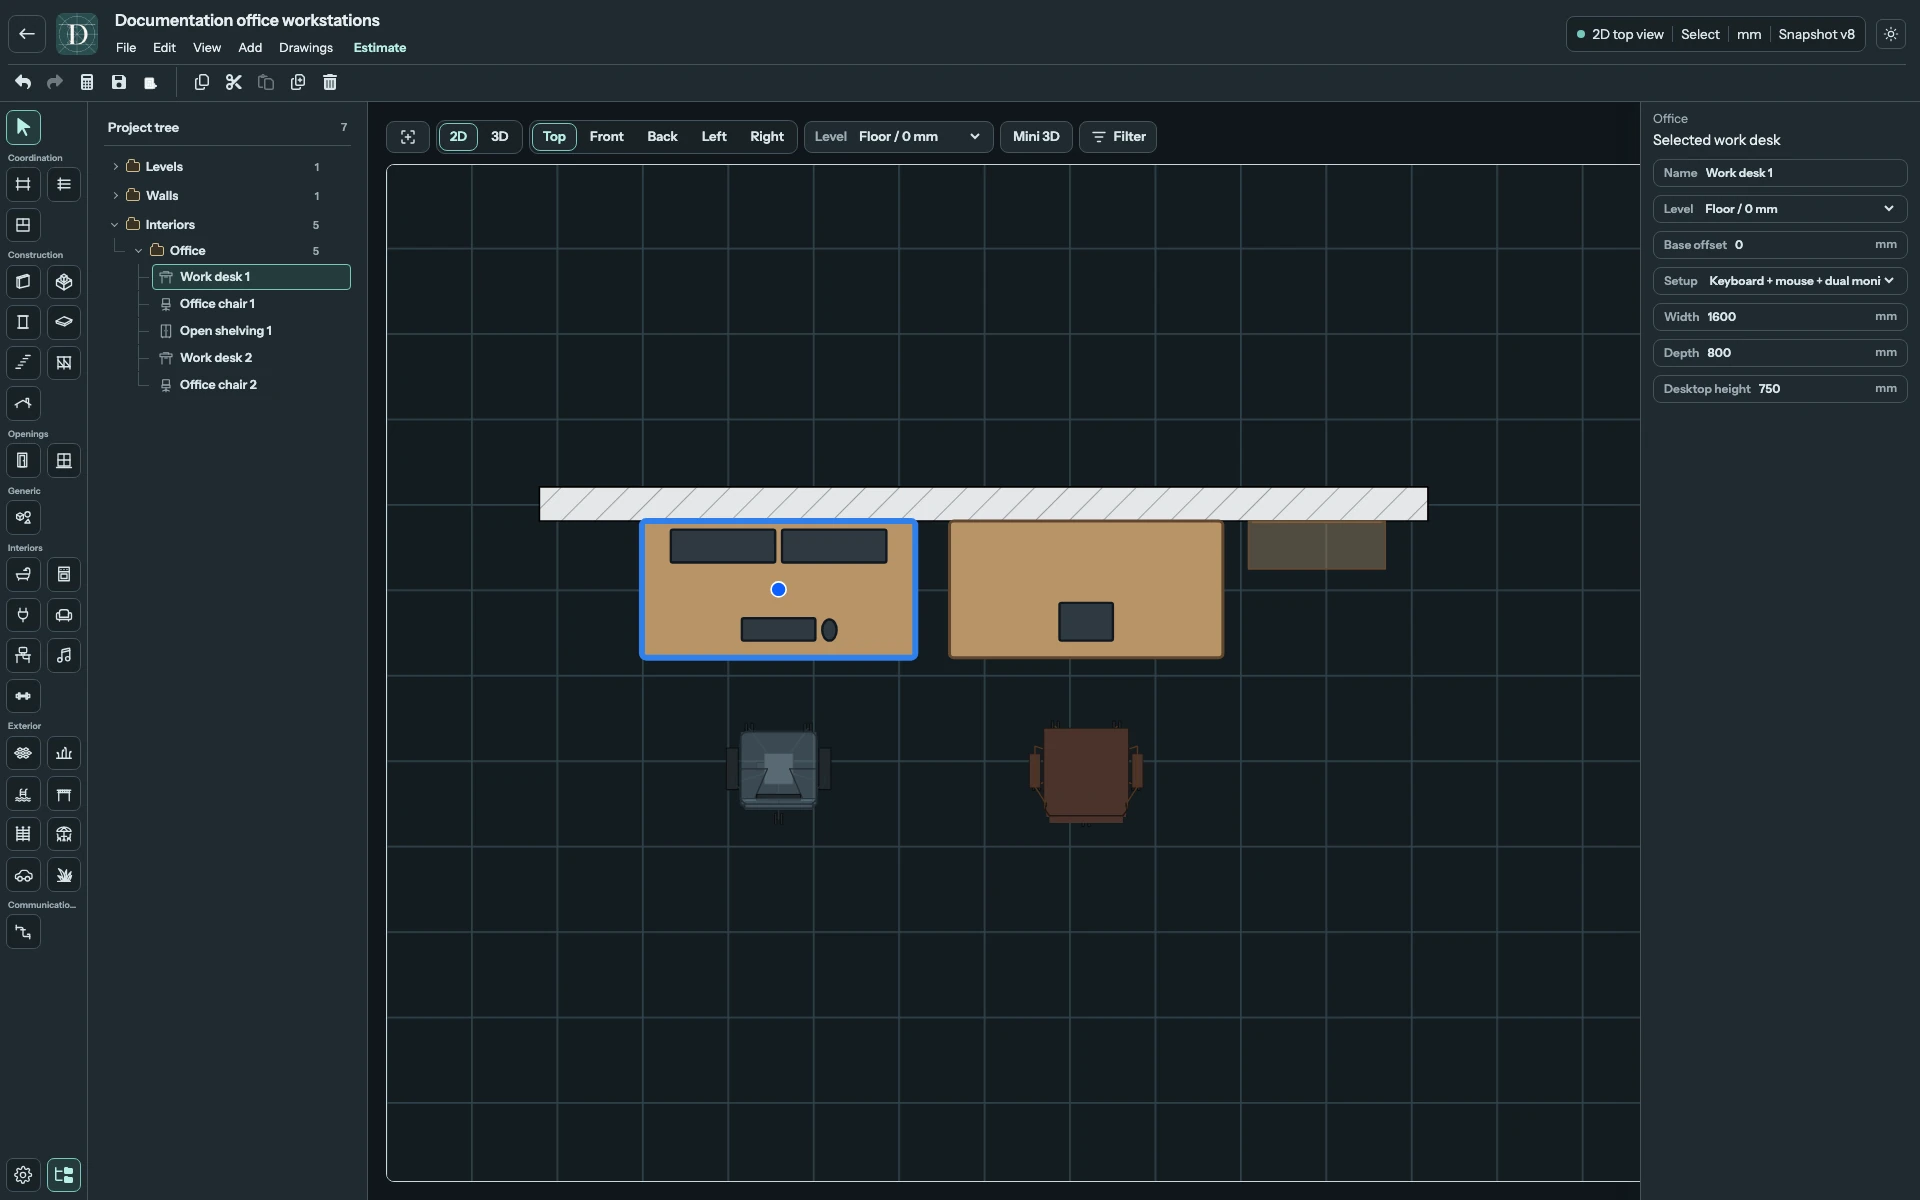
Task: Open the calculator toolbar icon
Action: 87,82
